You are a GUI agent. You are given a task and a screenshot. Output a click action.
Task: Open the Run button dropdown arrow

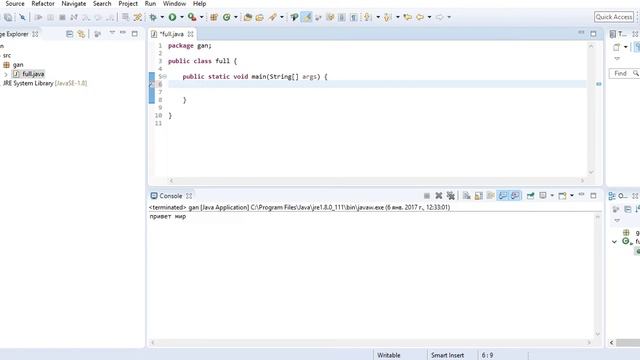tap(182, 17)
